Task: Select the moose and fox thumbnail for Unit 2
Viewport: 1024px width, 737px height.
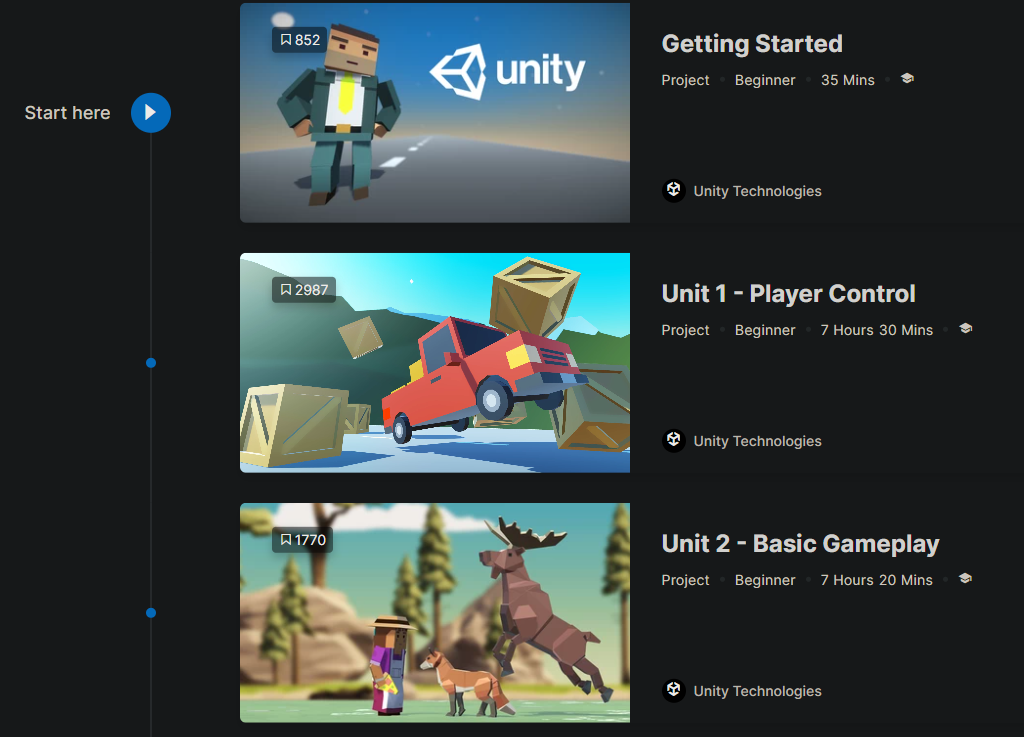Action: (435, 613)
